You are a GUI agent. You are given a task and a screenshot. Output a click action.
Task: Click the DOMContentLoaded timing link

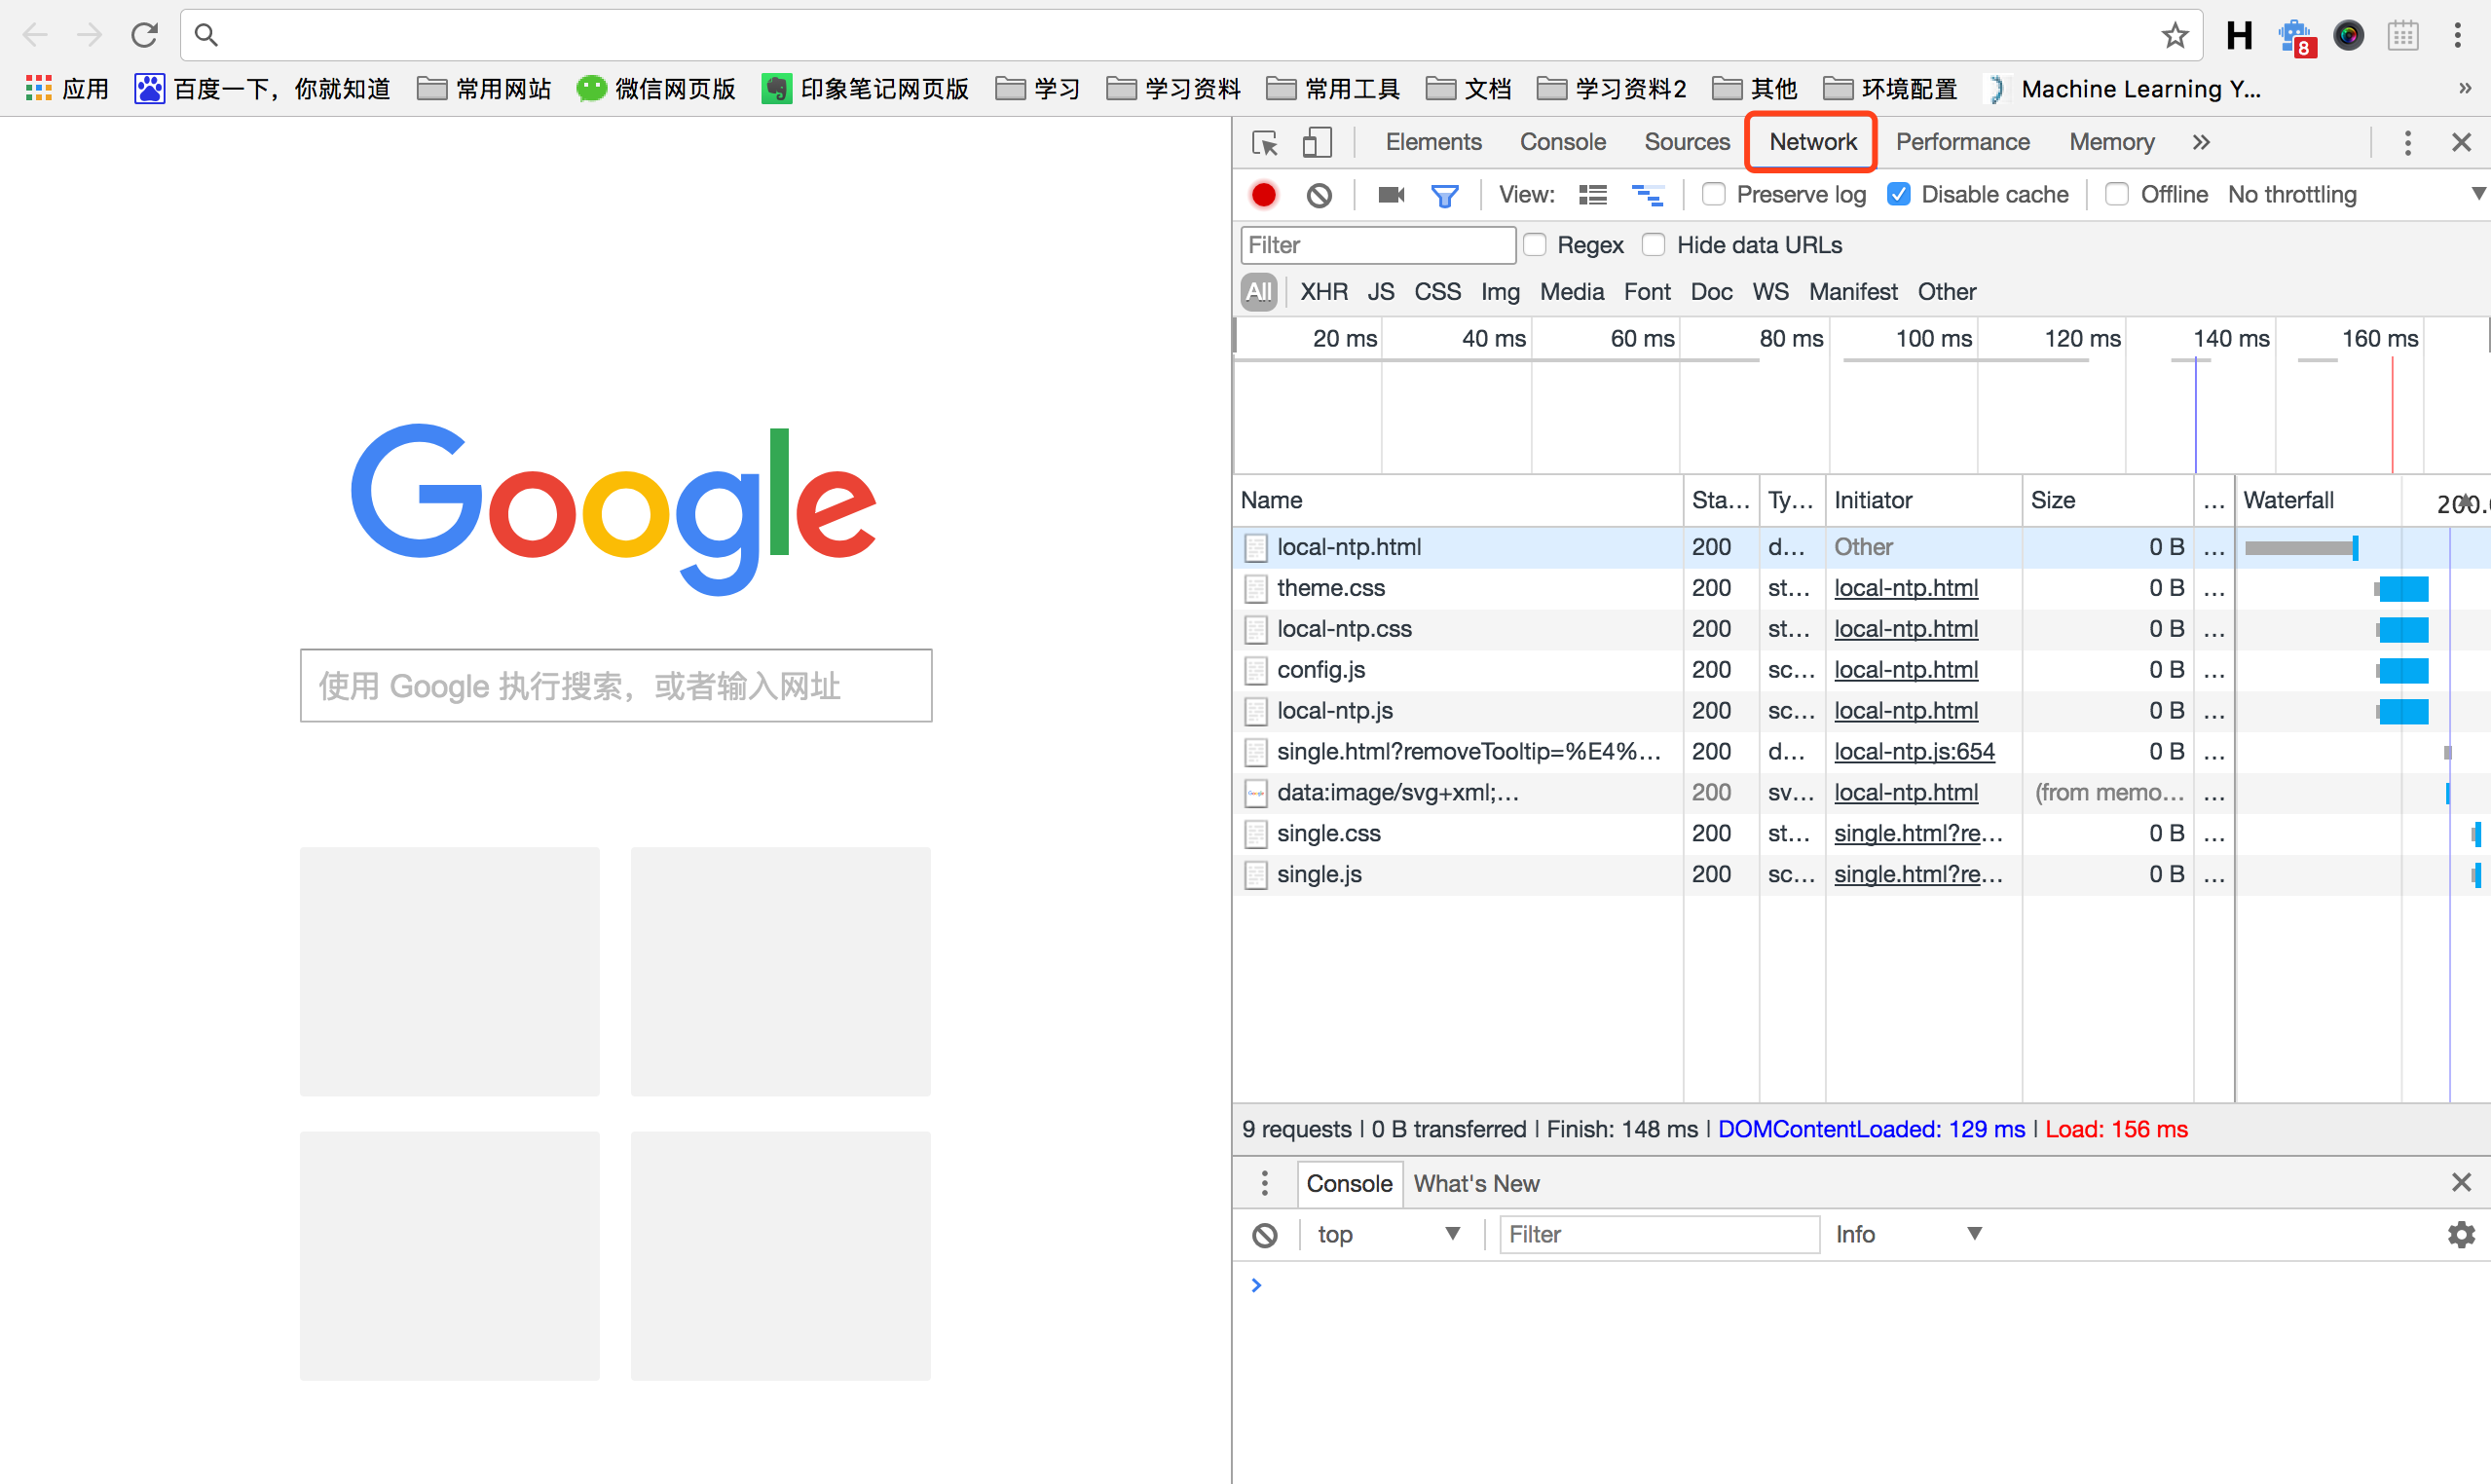click(x=1871, y=1128)
